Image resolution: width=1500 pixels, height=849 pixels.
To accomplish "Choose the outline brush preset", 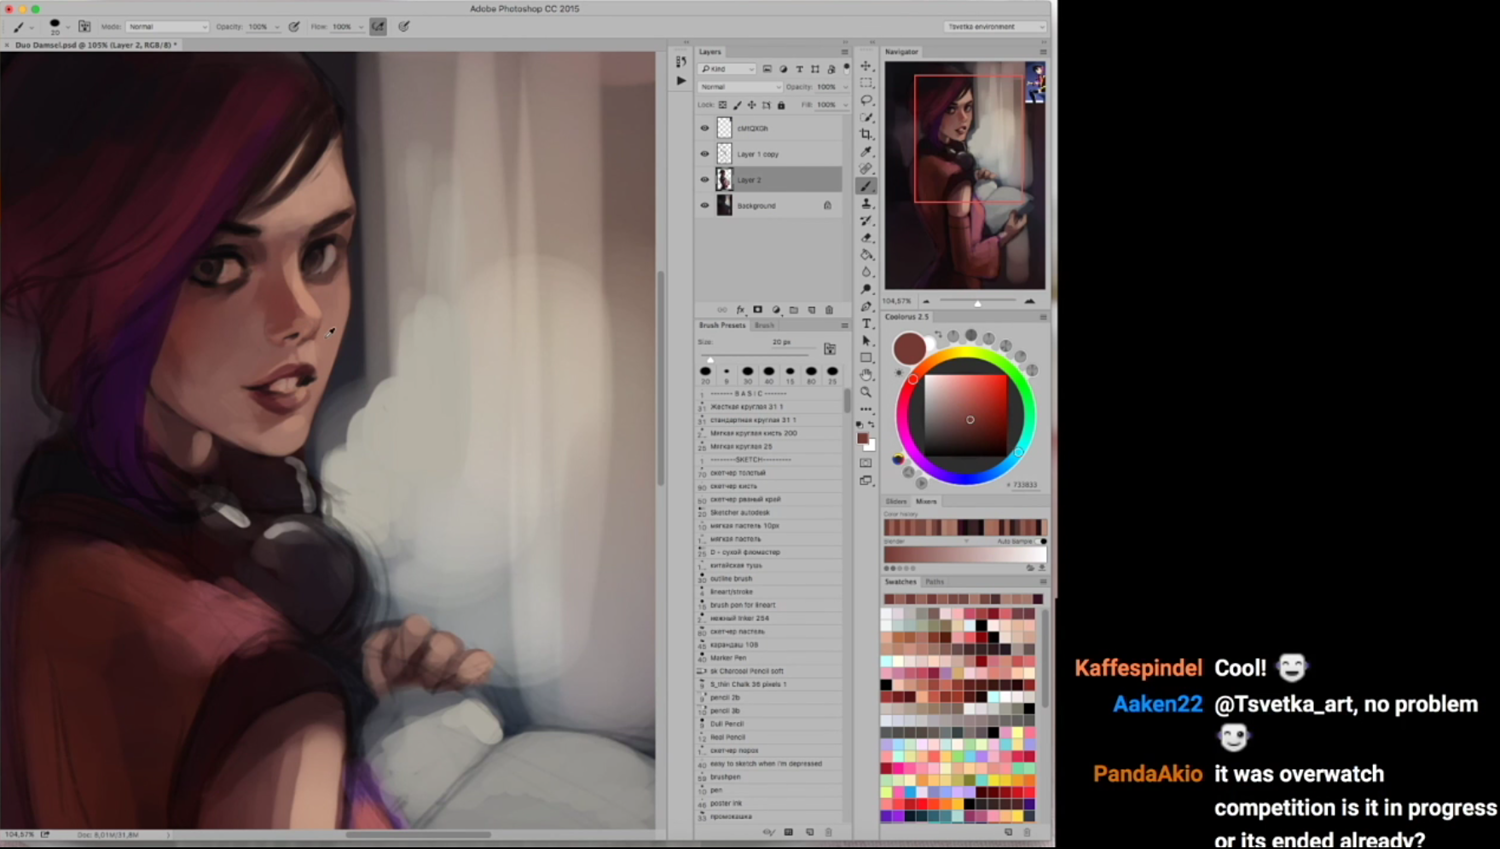I will (x=770, y=578).
